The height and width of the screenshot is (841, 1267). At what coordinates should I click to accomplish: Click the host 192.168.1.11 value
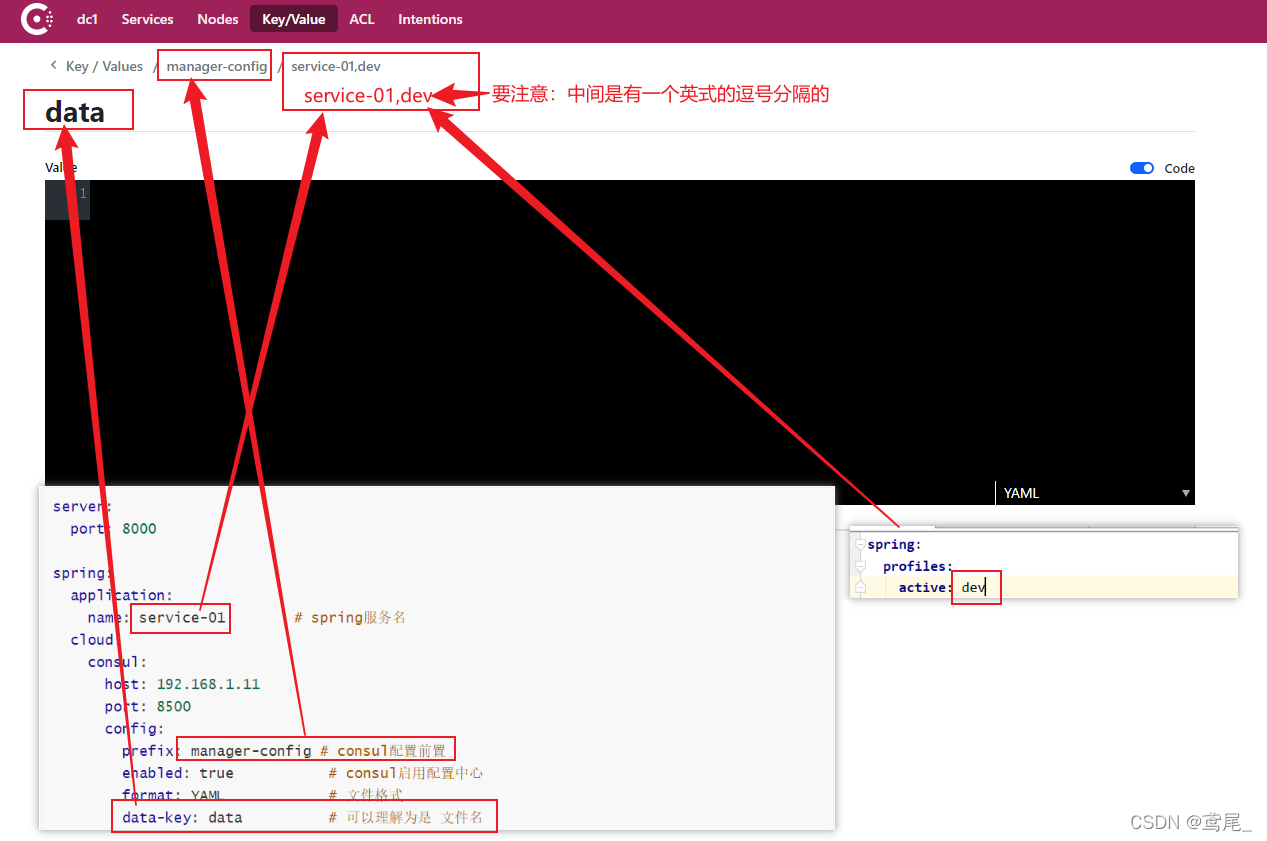click(x=208, y=684)
